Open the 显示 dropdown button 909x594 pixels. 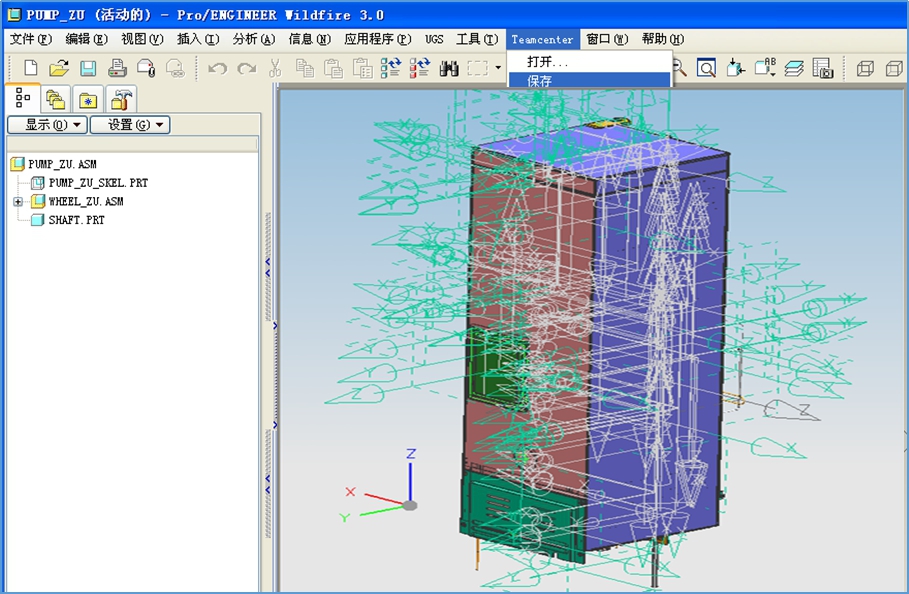click(46, 125)
